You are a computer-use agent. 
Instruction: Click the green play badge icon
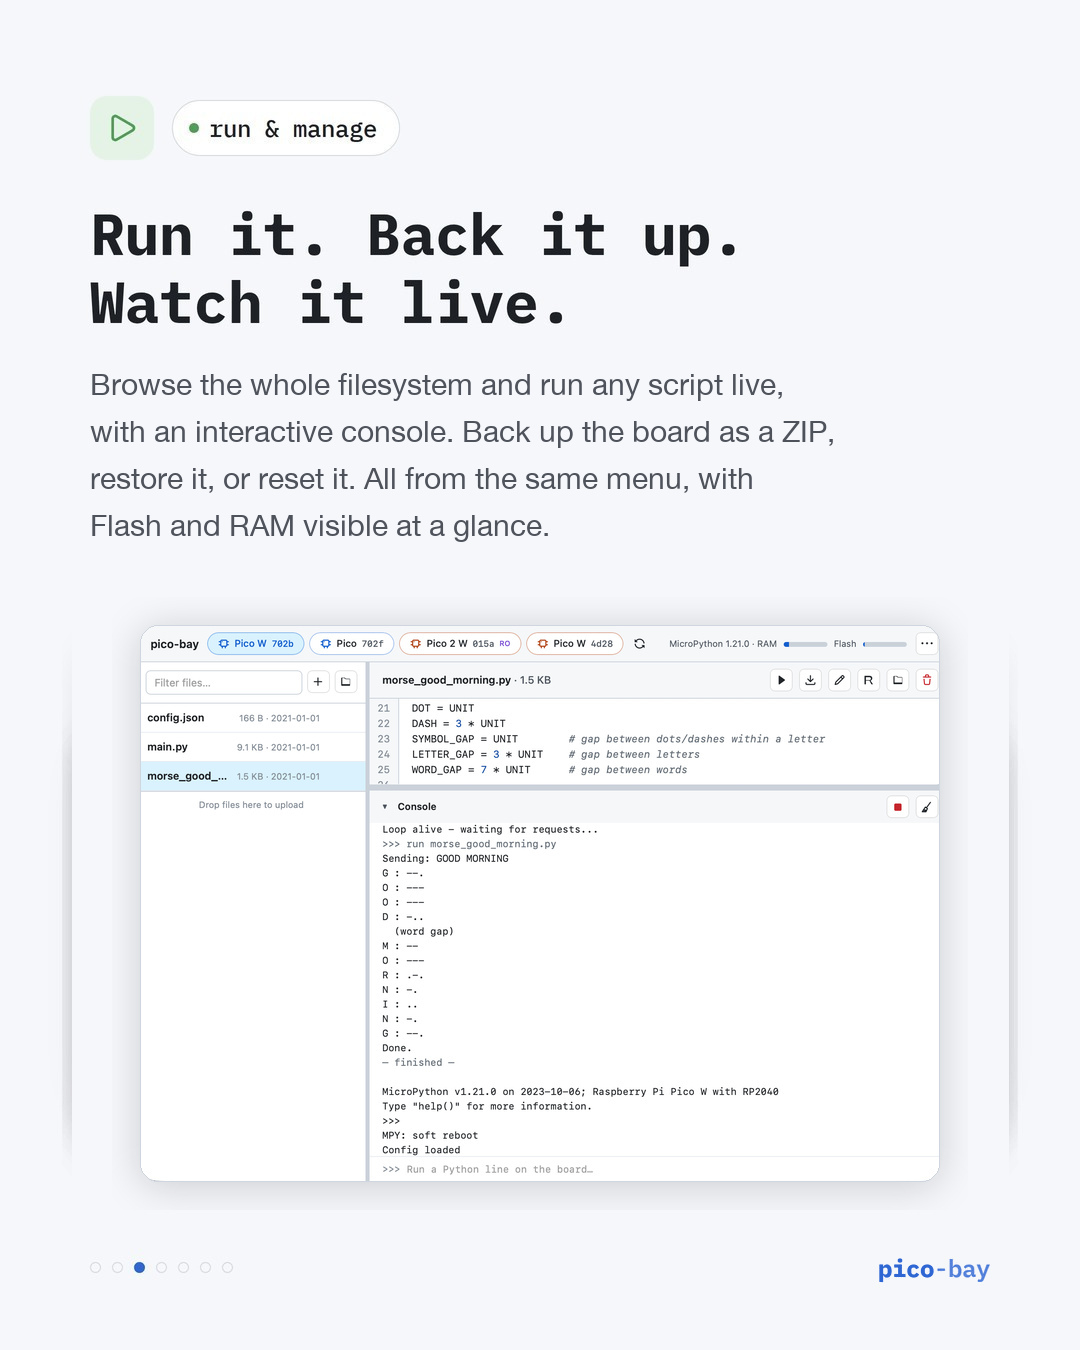122,128
